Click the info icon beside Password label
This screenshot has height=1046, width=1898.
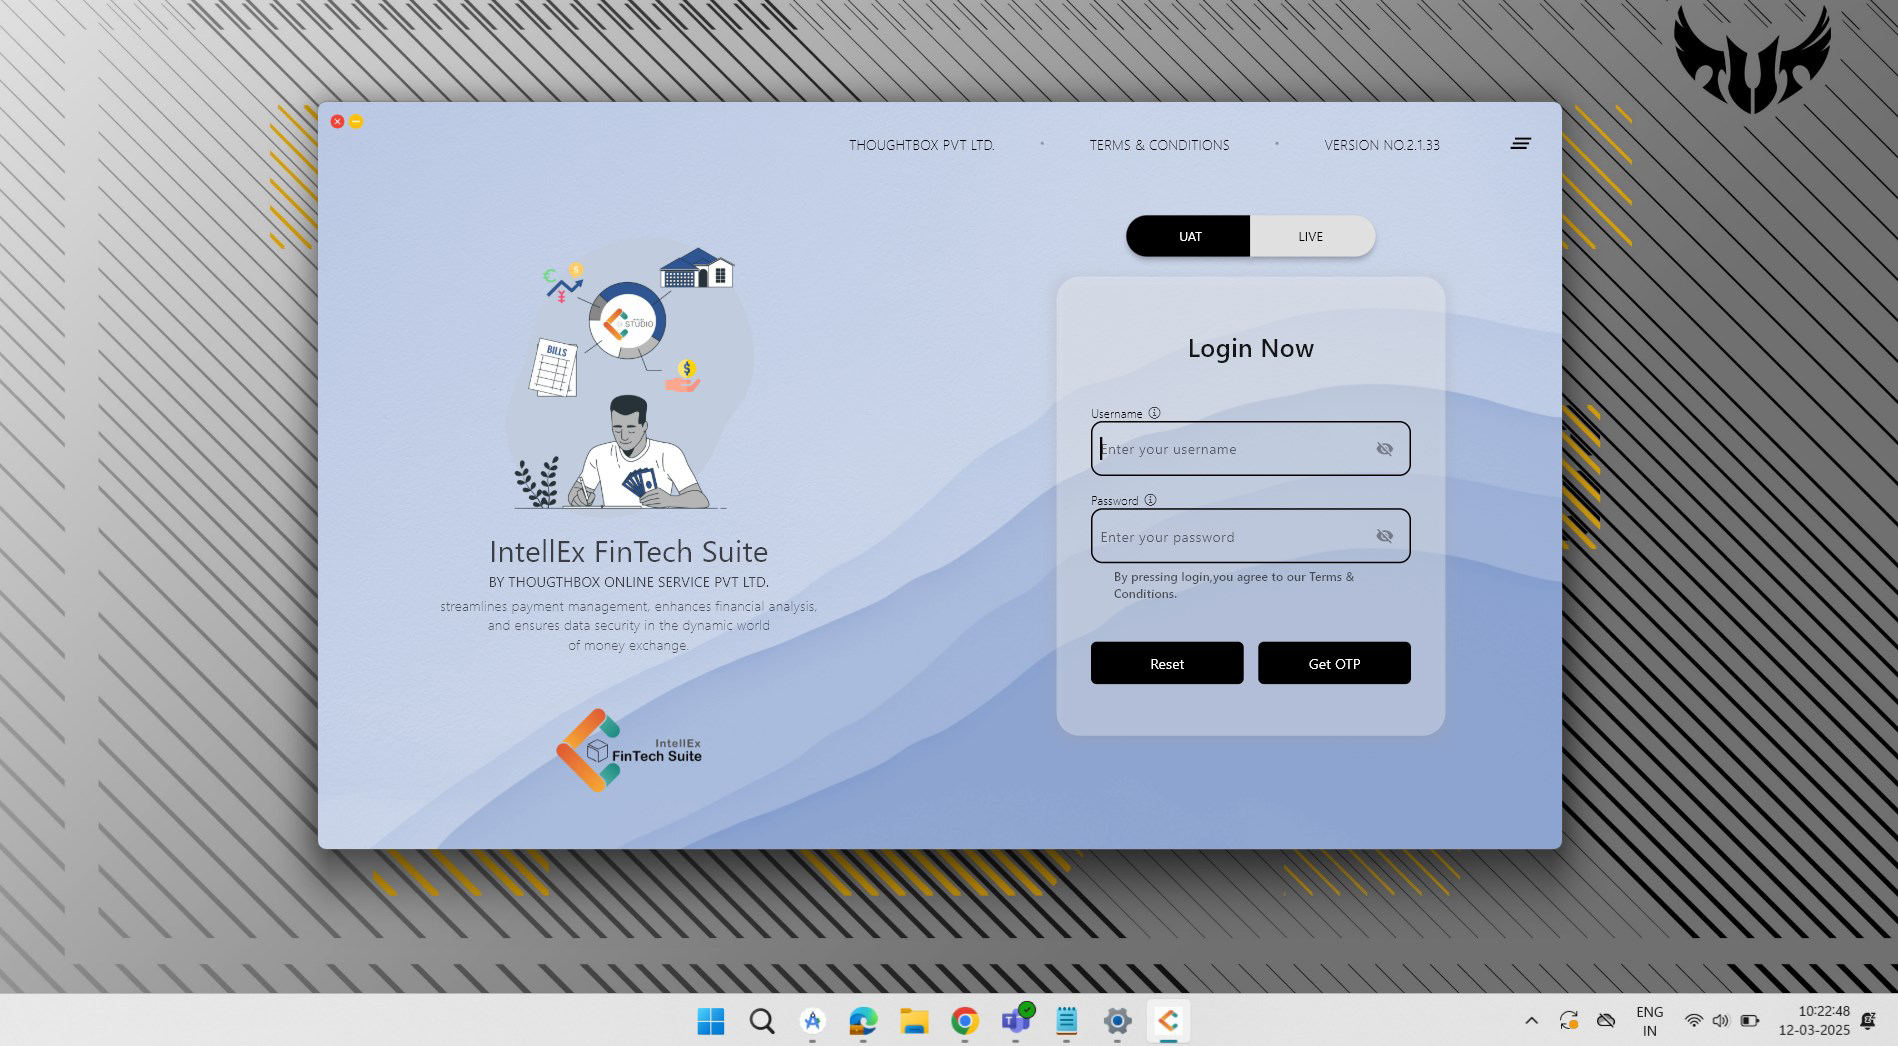tap(1151, 500)
